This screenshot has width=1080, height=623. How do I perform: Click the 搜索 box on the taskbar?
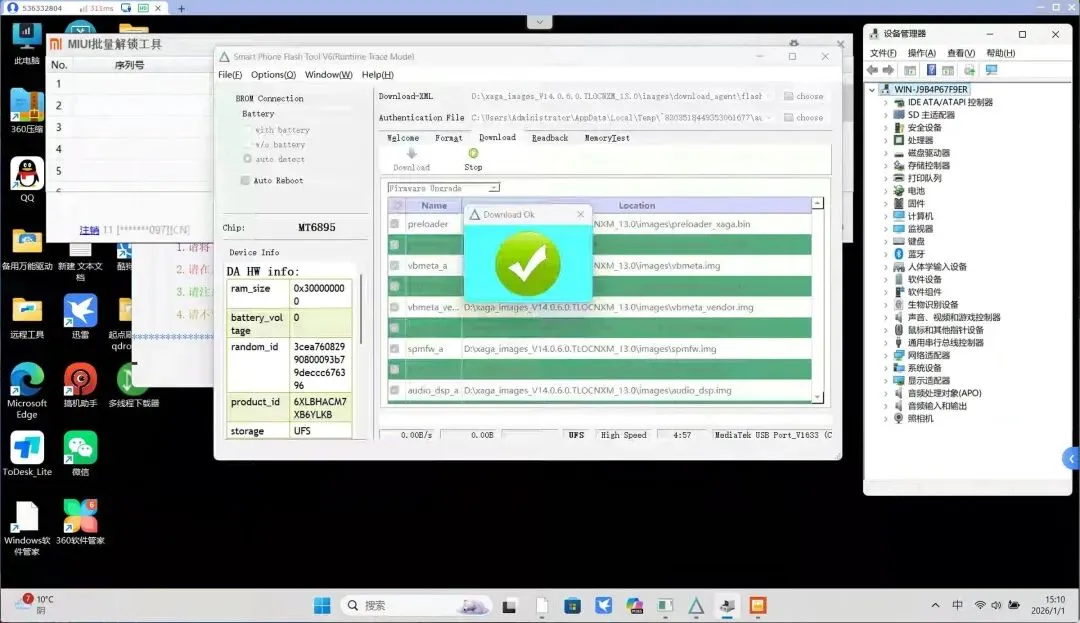click(x=415, y=606)
